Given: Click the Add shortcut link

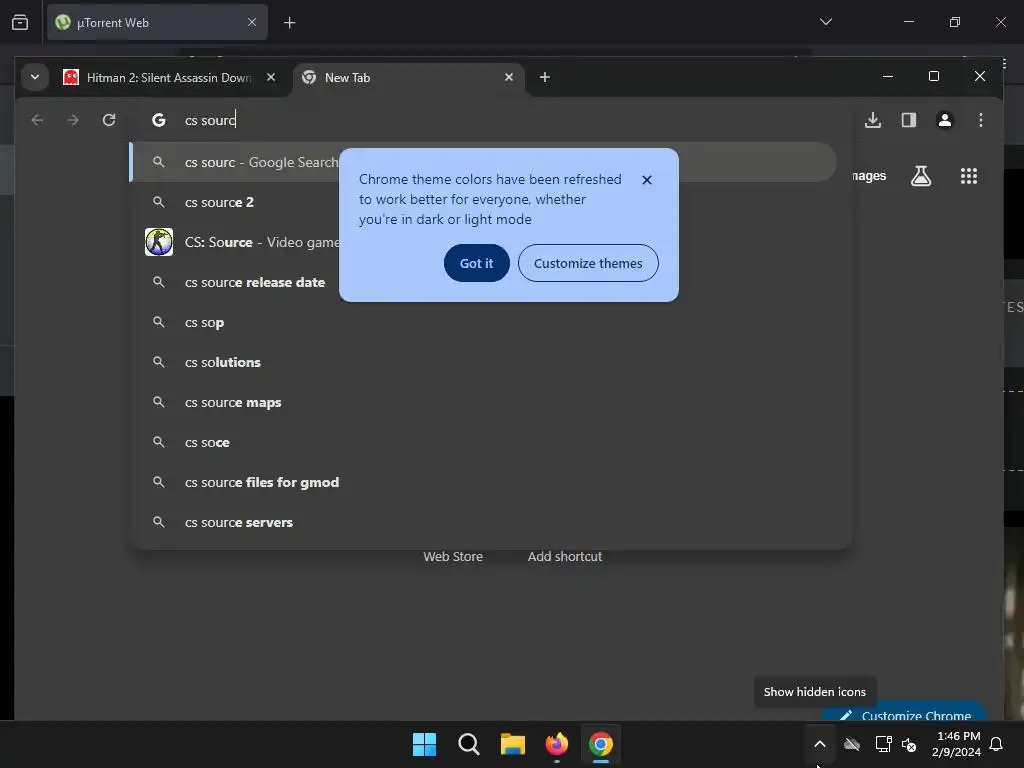Looking at the screenshot, I should point(564,556).
